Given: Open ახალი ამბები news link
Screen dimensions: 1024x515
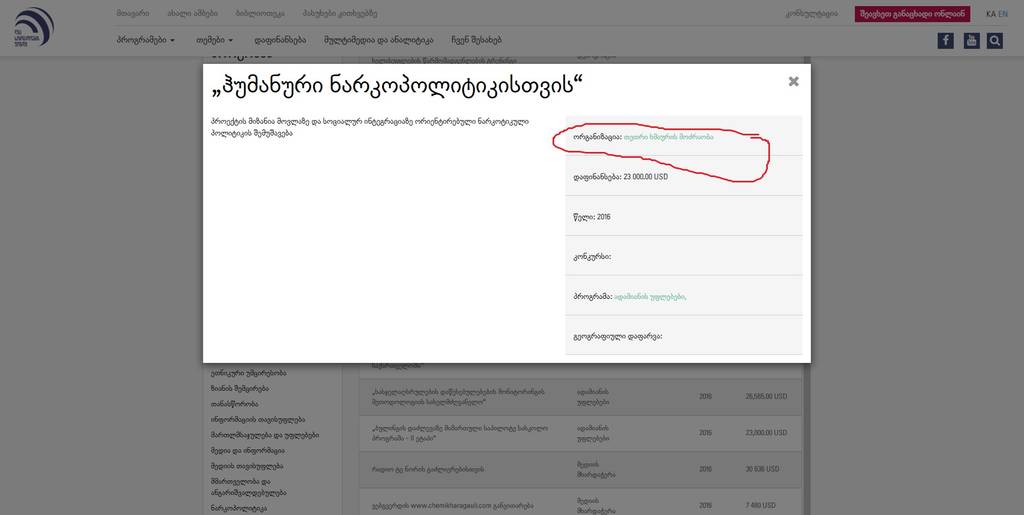Looking at the screenshot, I should tap(192, 14).
